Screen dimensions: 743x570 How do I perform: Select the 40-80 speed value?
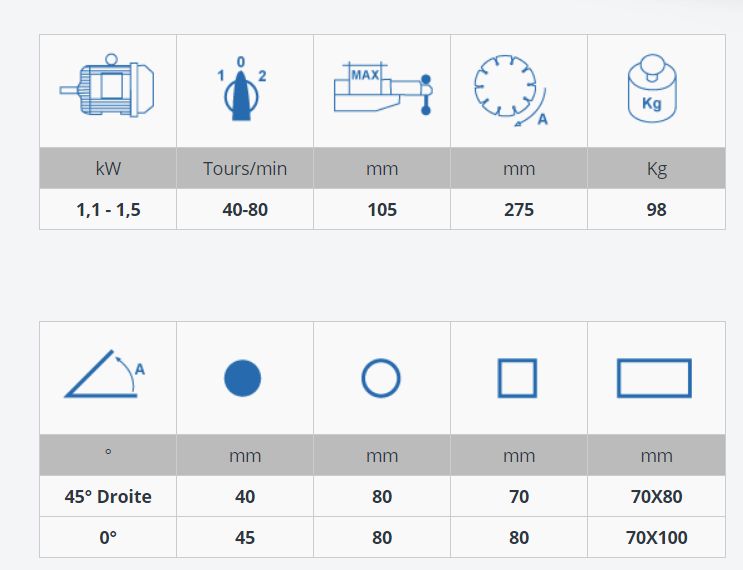coord(245,209)
